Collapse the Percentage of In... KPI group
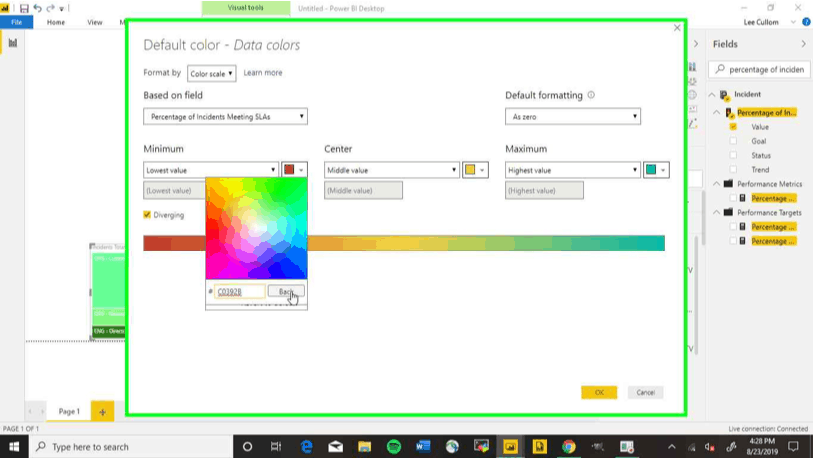The width and height of the screenshot is (814, 460). [716, 112]
